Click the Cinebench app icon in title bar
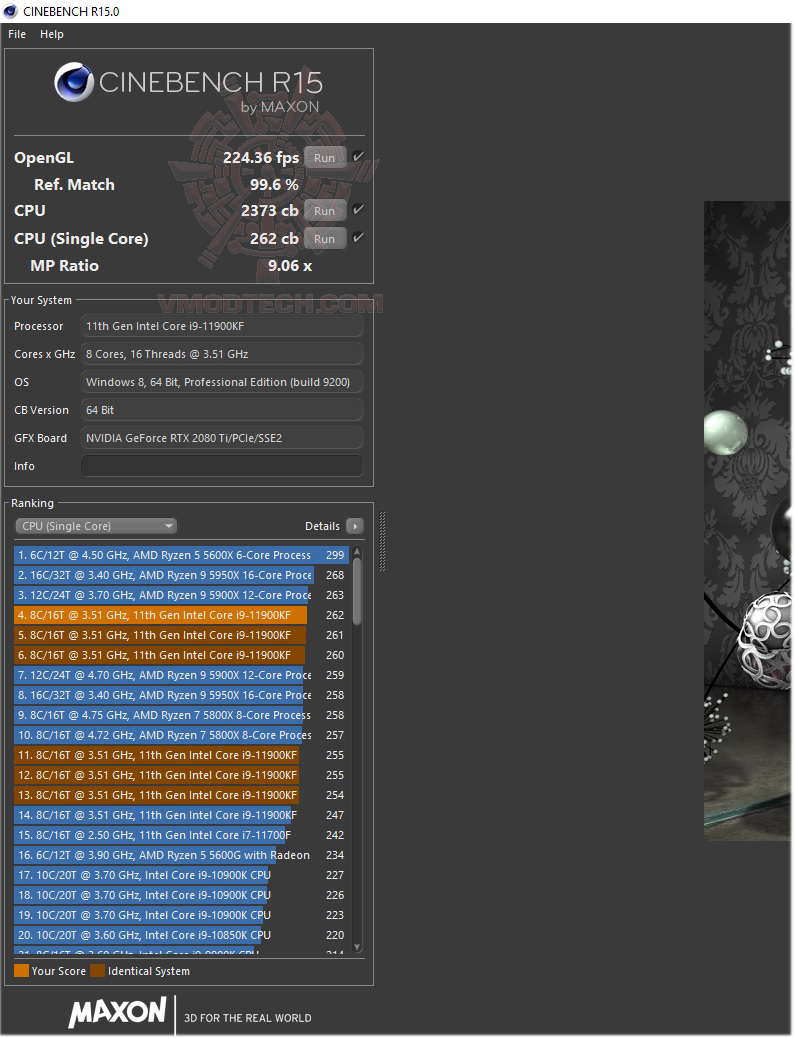This screenshot has height=1038, width=794. click(10, 11)
